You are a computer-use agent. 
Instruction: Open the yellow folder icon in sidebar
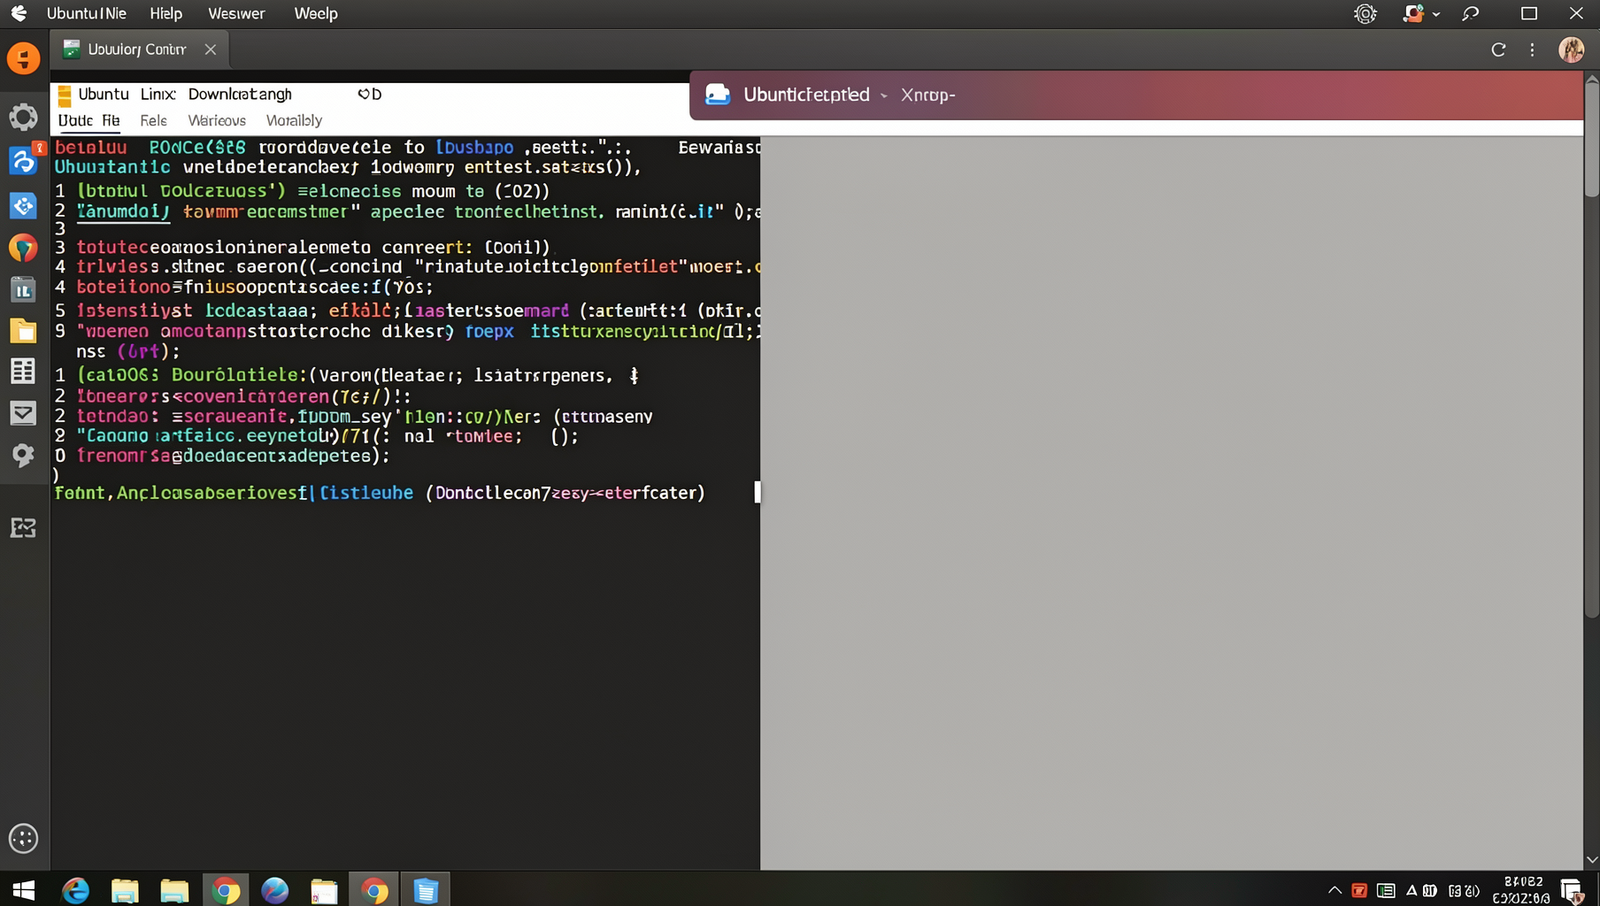pos(23,331)
